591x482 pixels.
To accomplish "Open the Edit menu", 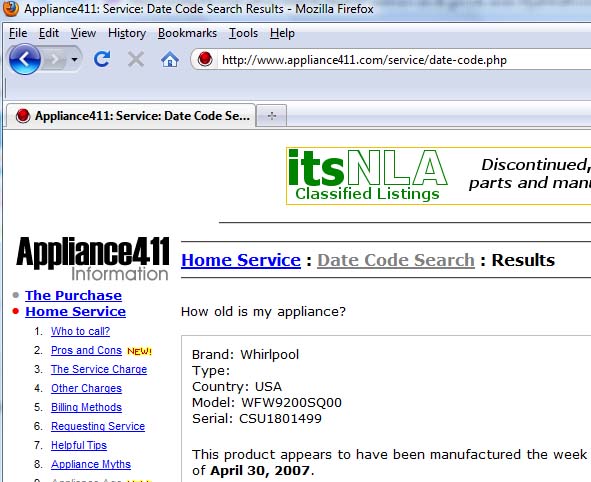I will 49,33.
